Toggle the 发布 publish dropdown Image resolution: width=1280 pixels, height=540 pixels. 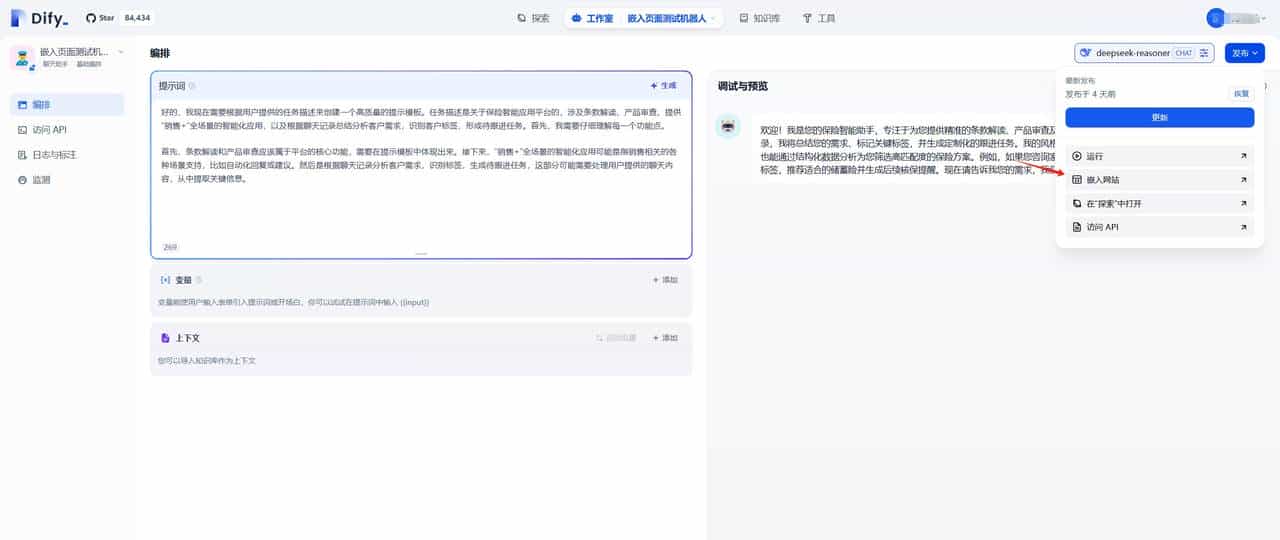coord(1245,53)
